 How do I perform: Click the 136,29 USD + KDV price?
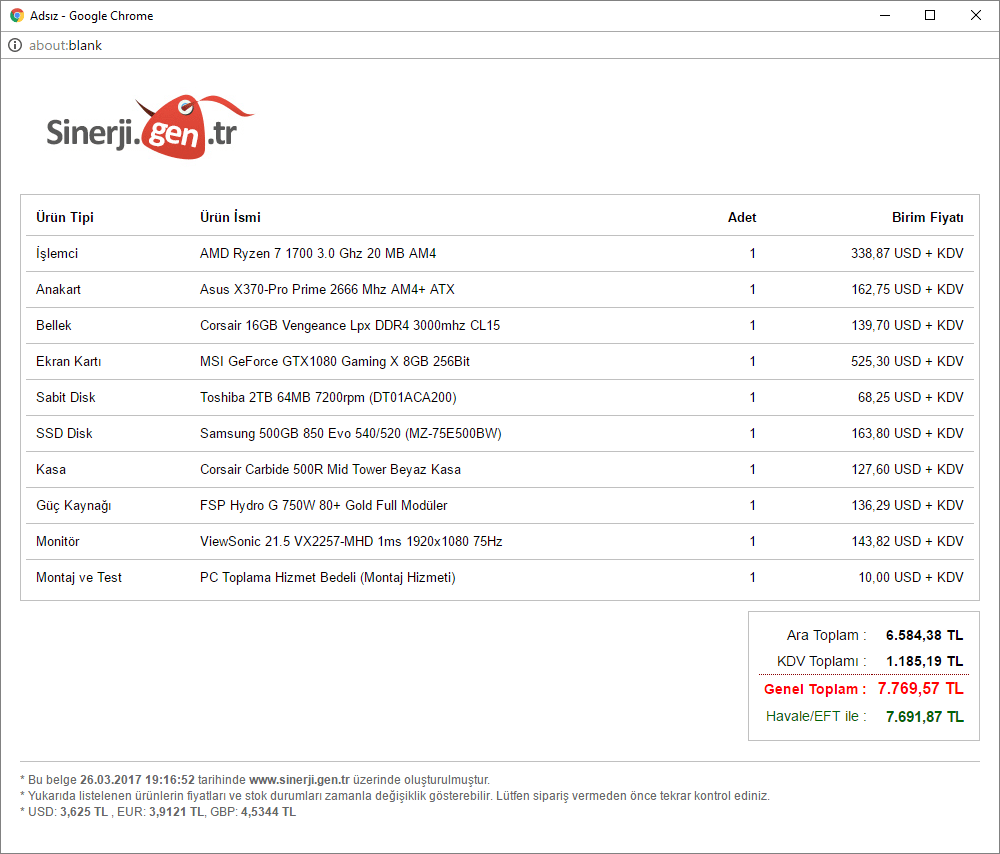pos(907,506)
